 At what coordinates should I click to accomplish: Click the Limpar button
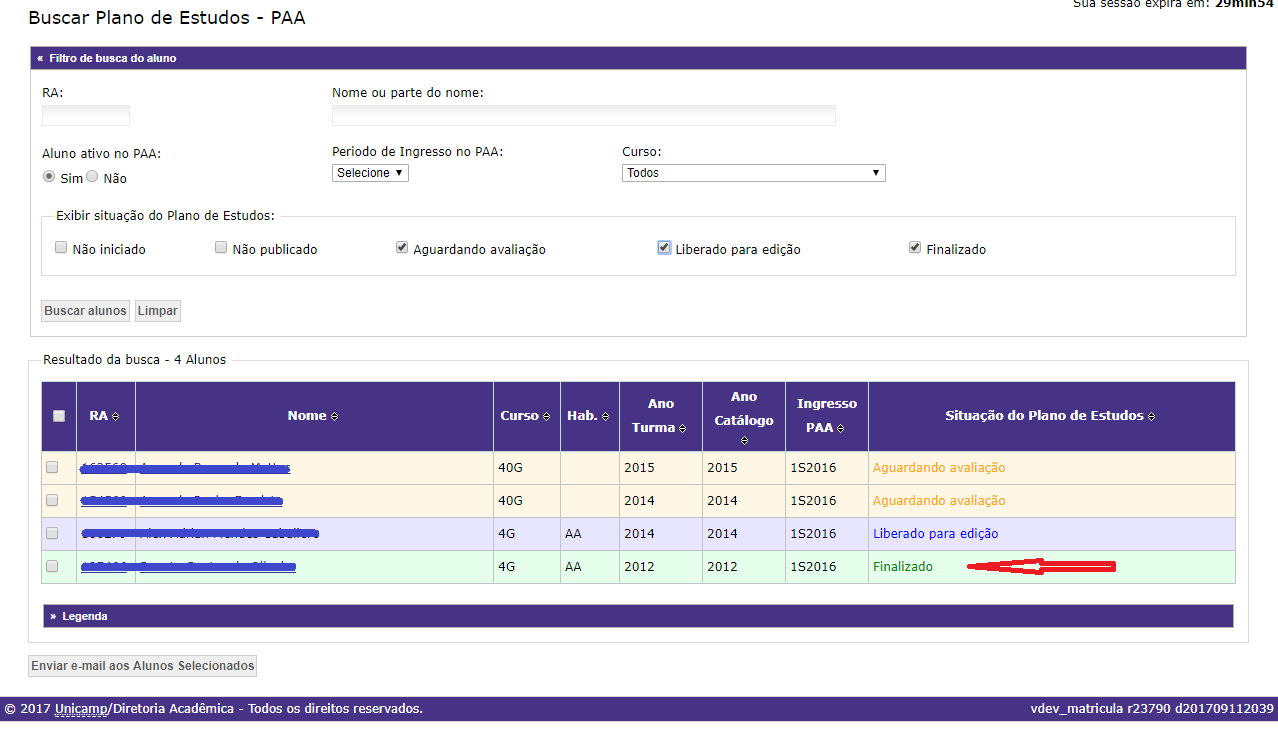click(158, 311)
